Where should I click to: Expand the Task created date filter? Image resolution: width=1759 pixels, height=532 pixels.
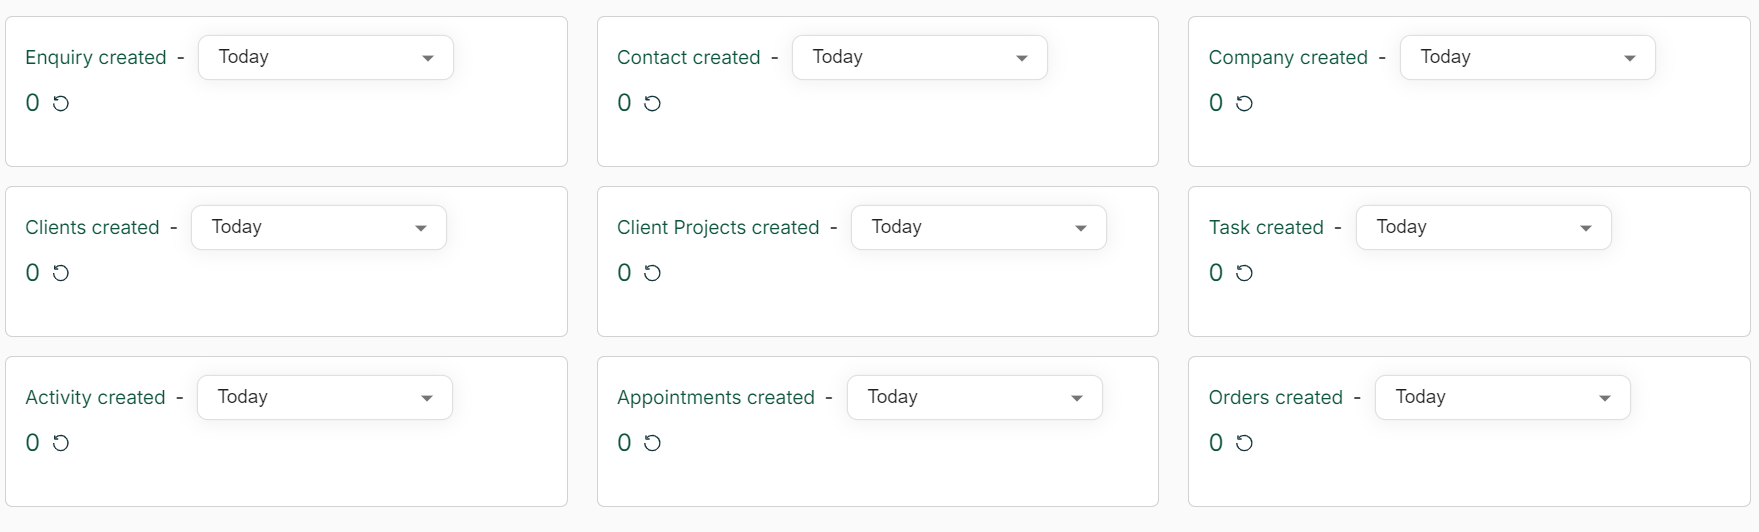coord(1483,228)
